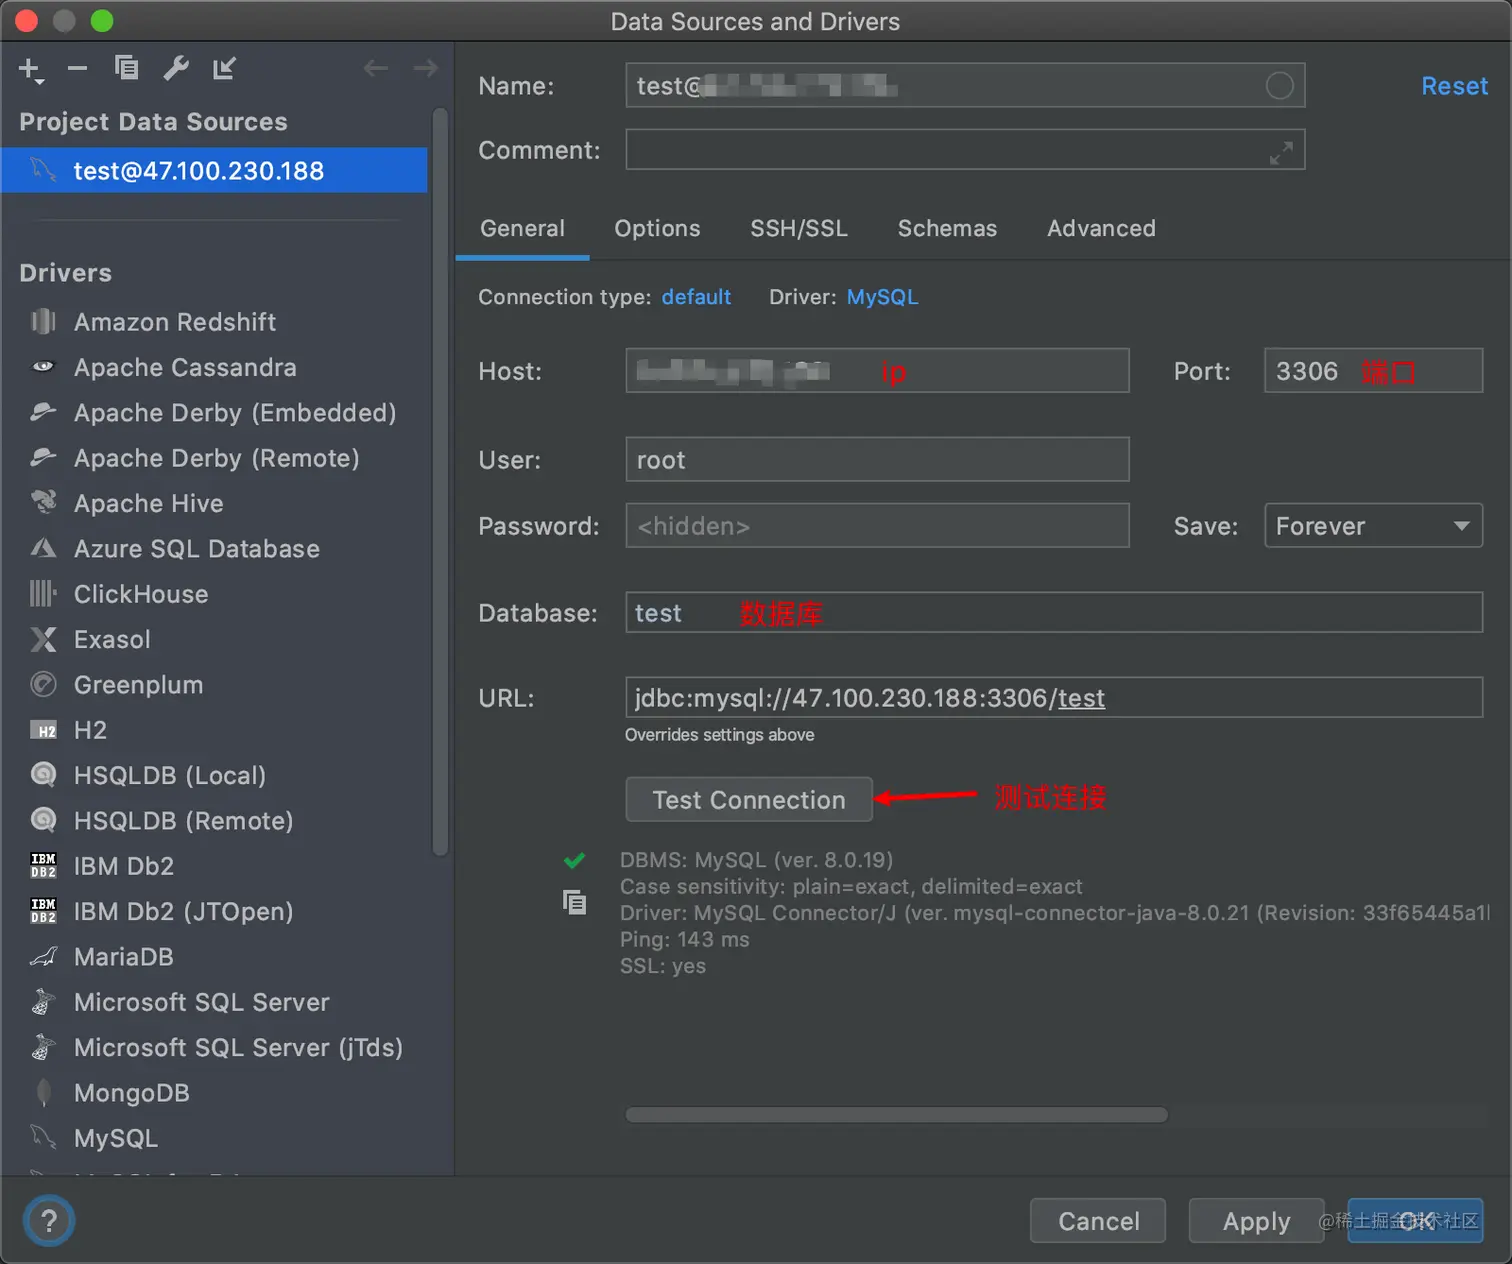Switch to the General tab
This screenshot has width=1512, height=1264.
pos(522,228)
